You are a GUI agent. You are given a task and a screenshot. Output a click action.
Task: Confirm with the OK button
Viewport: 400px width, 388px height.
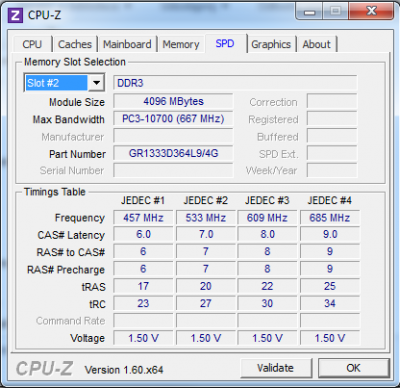point(353,368)
